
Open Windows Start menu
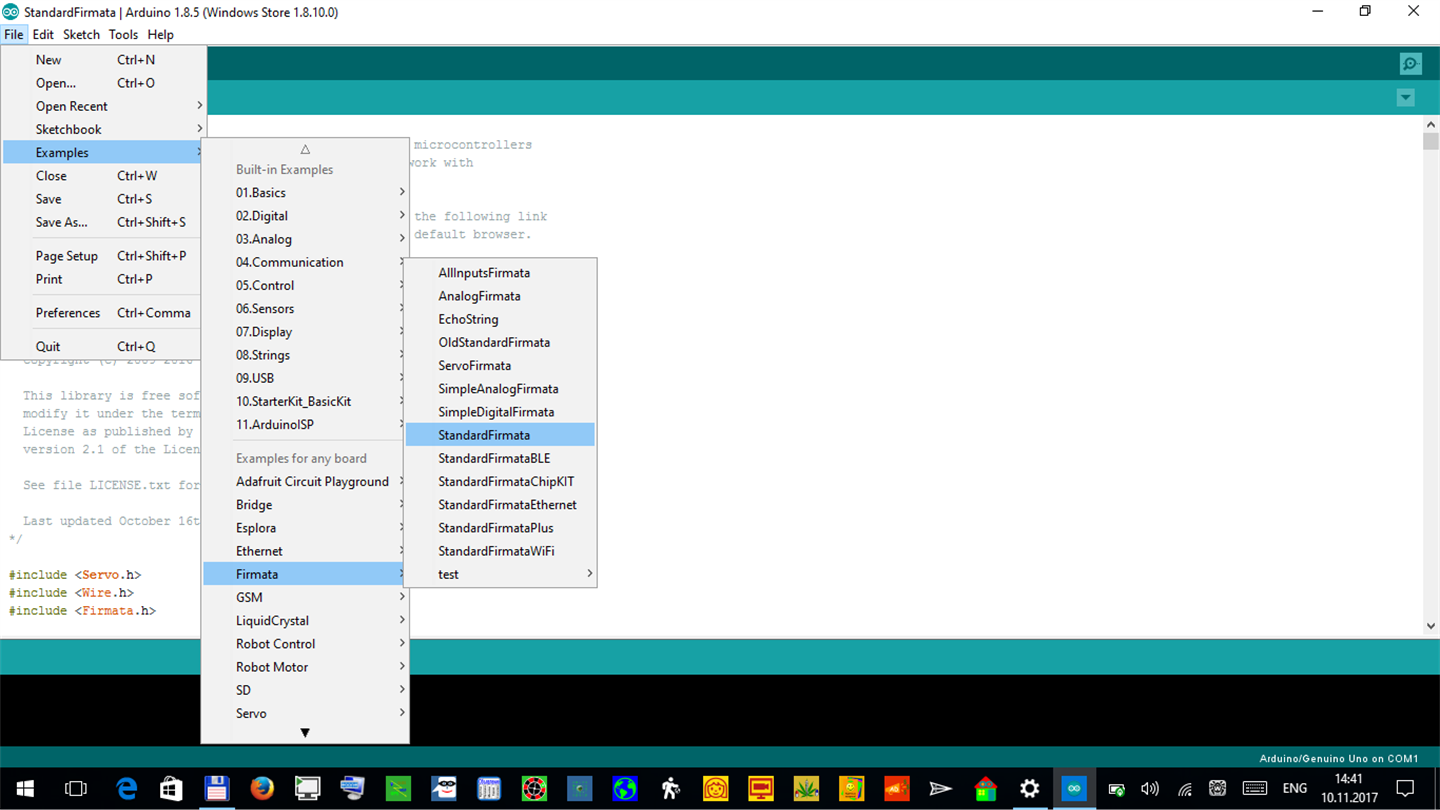click(x=25, y=789)
